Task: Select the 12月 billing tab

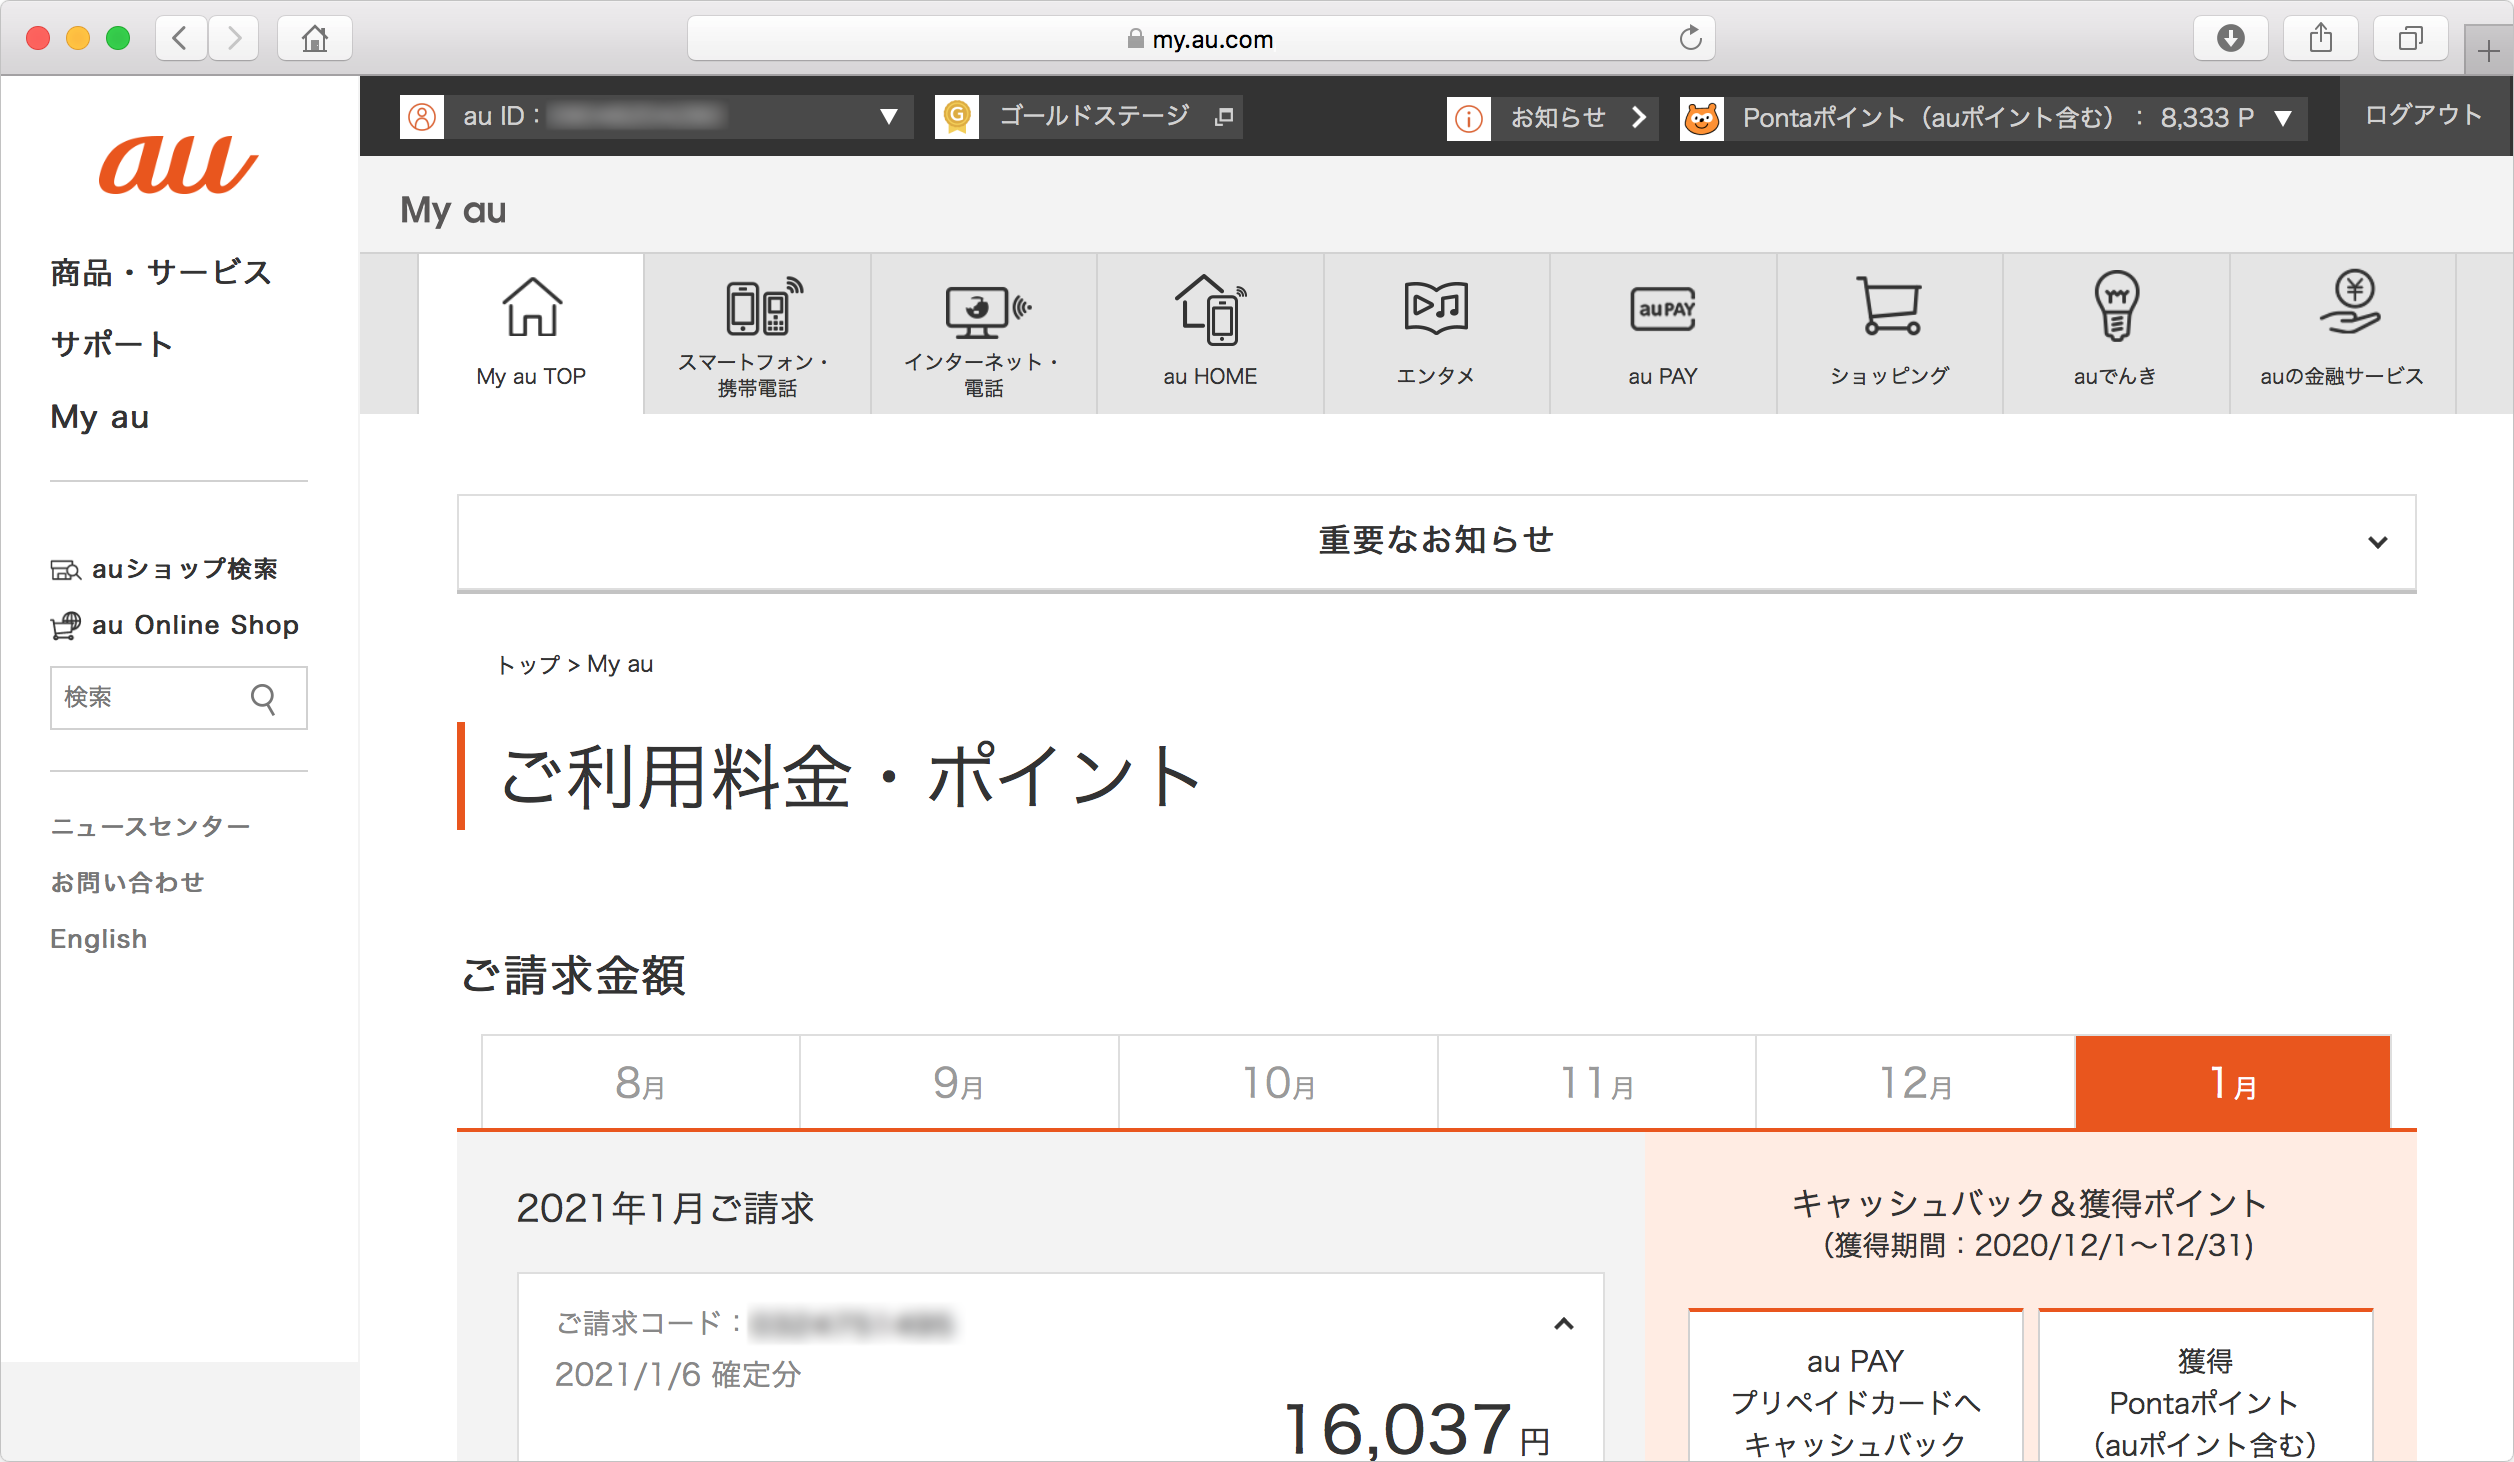Action: point(1916,1083)
